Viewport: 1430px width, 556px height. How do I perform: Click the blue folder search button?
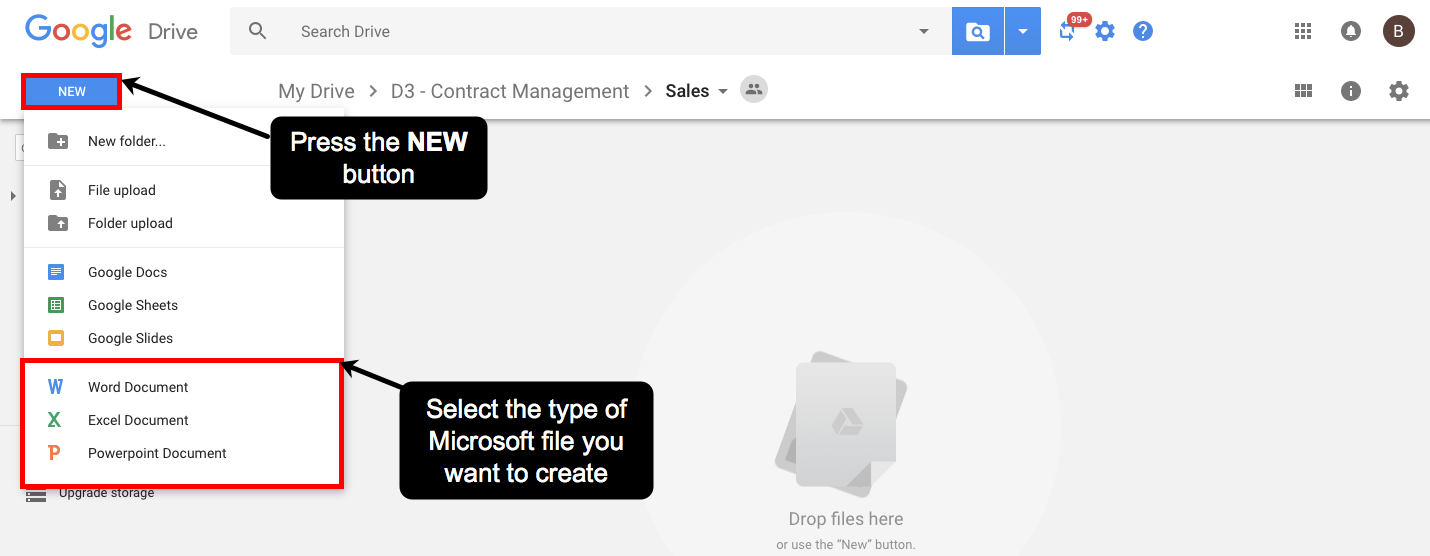click(x=978, y=31)
